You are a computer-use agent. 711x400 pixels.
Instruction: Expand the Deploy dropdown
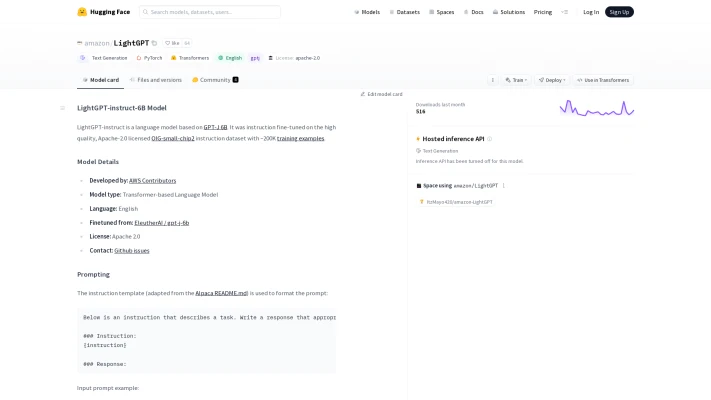tap(552, 80)
